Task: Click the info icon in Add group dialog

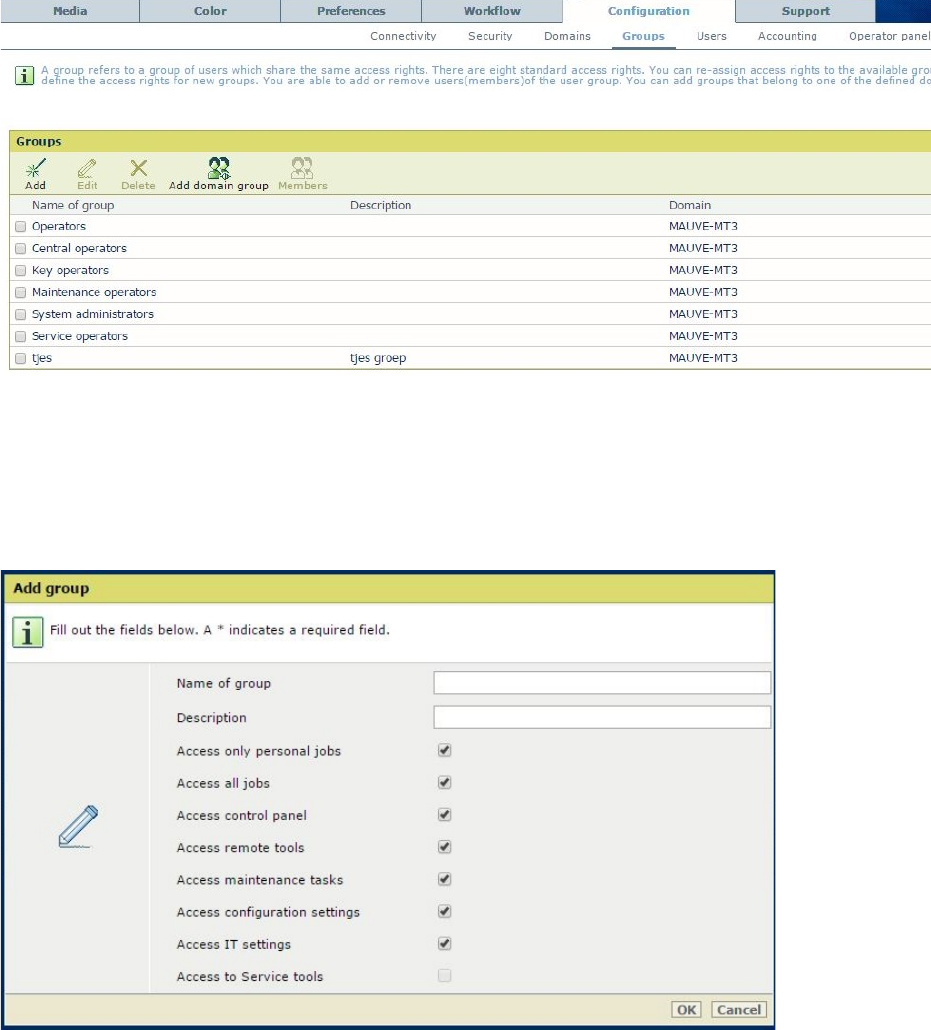Action: click(28, 633)
